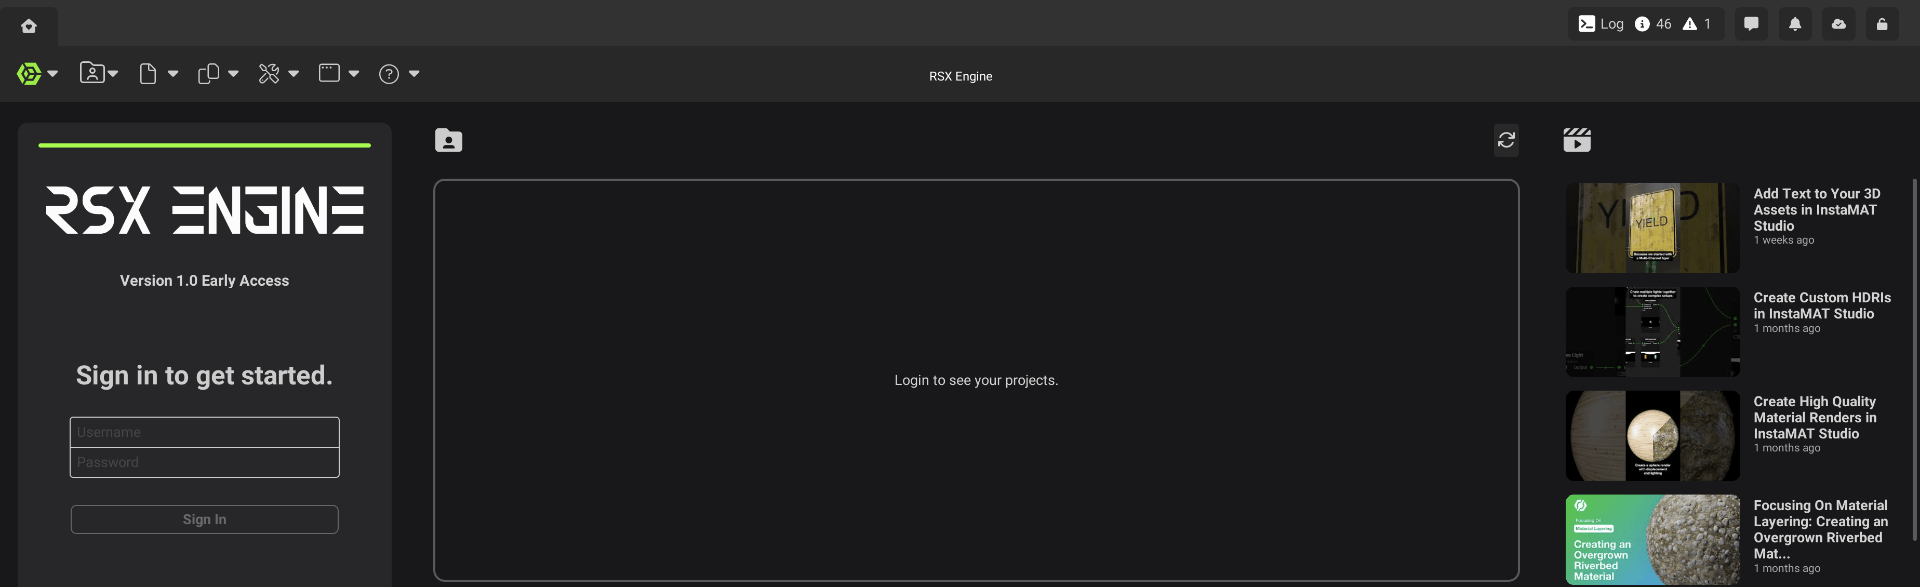Expand the dropdown arrow beside tools icon
This screenshot has width=1920, height=587.
(x=293, y=74)
